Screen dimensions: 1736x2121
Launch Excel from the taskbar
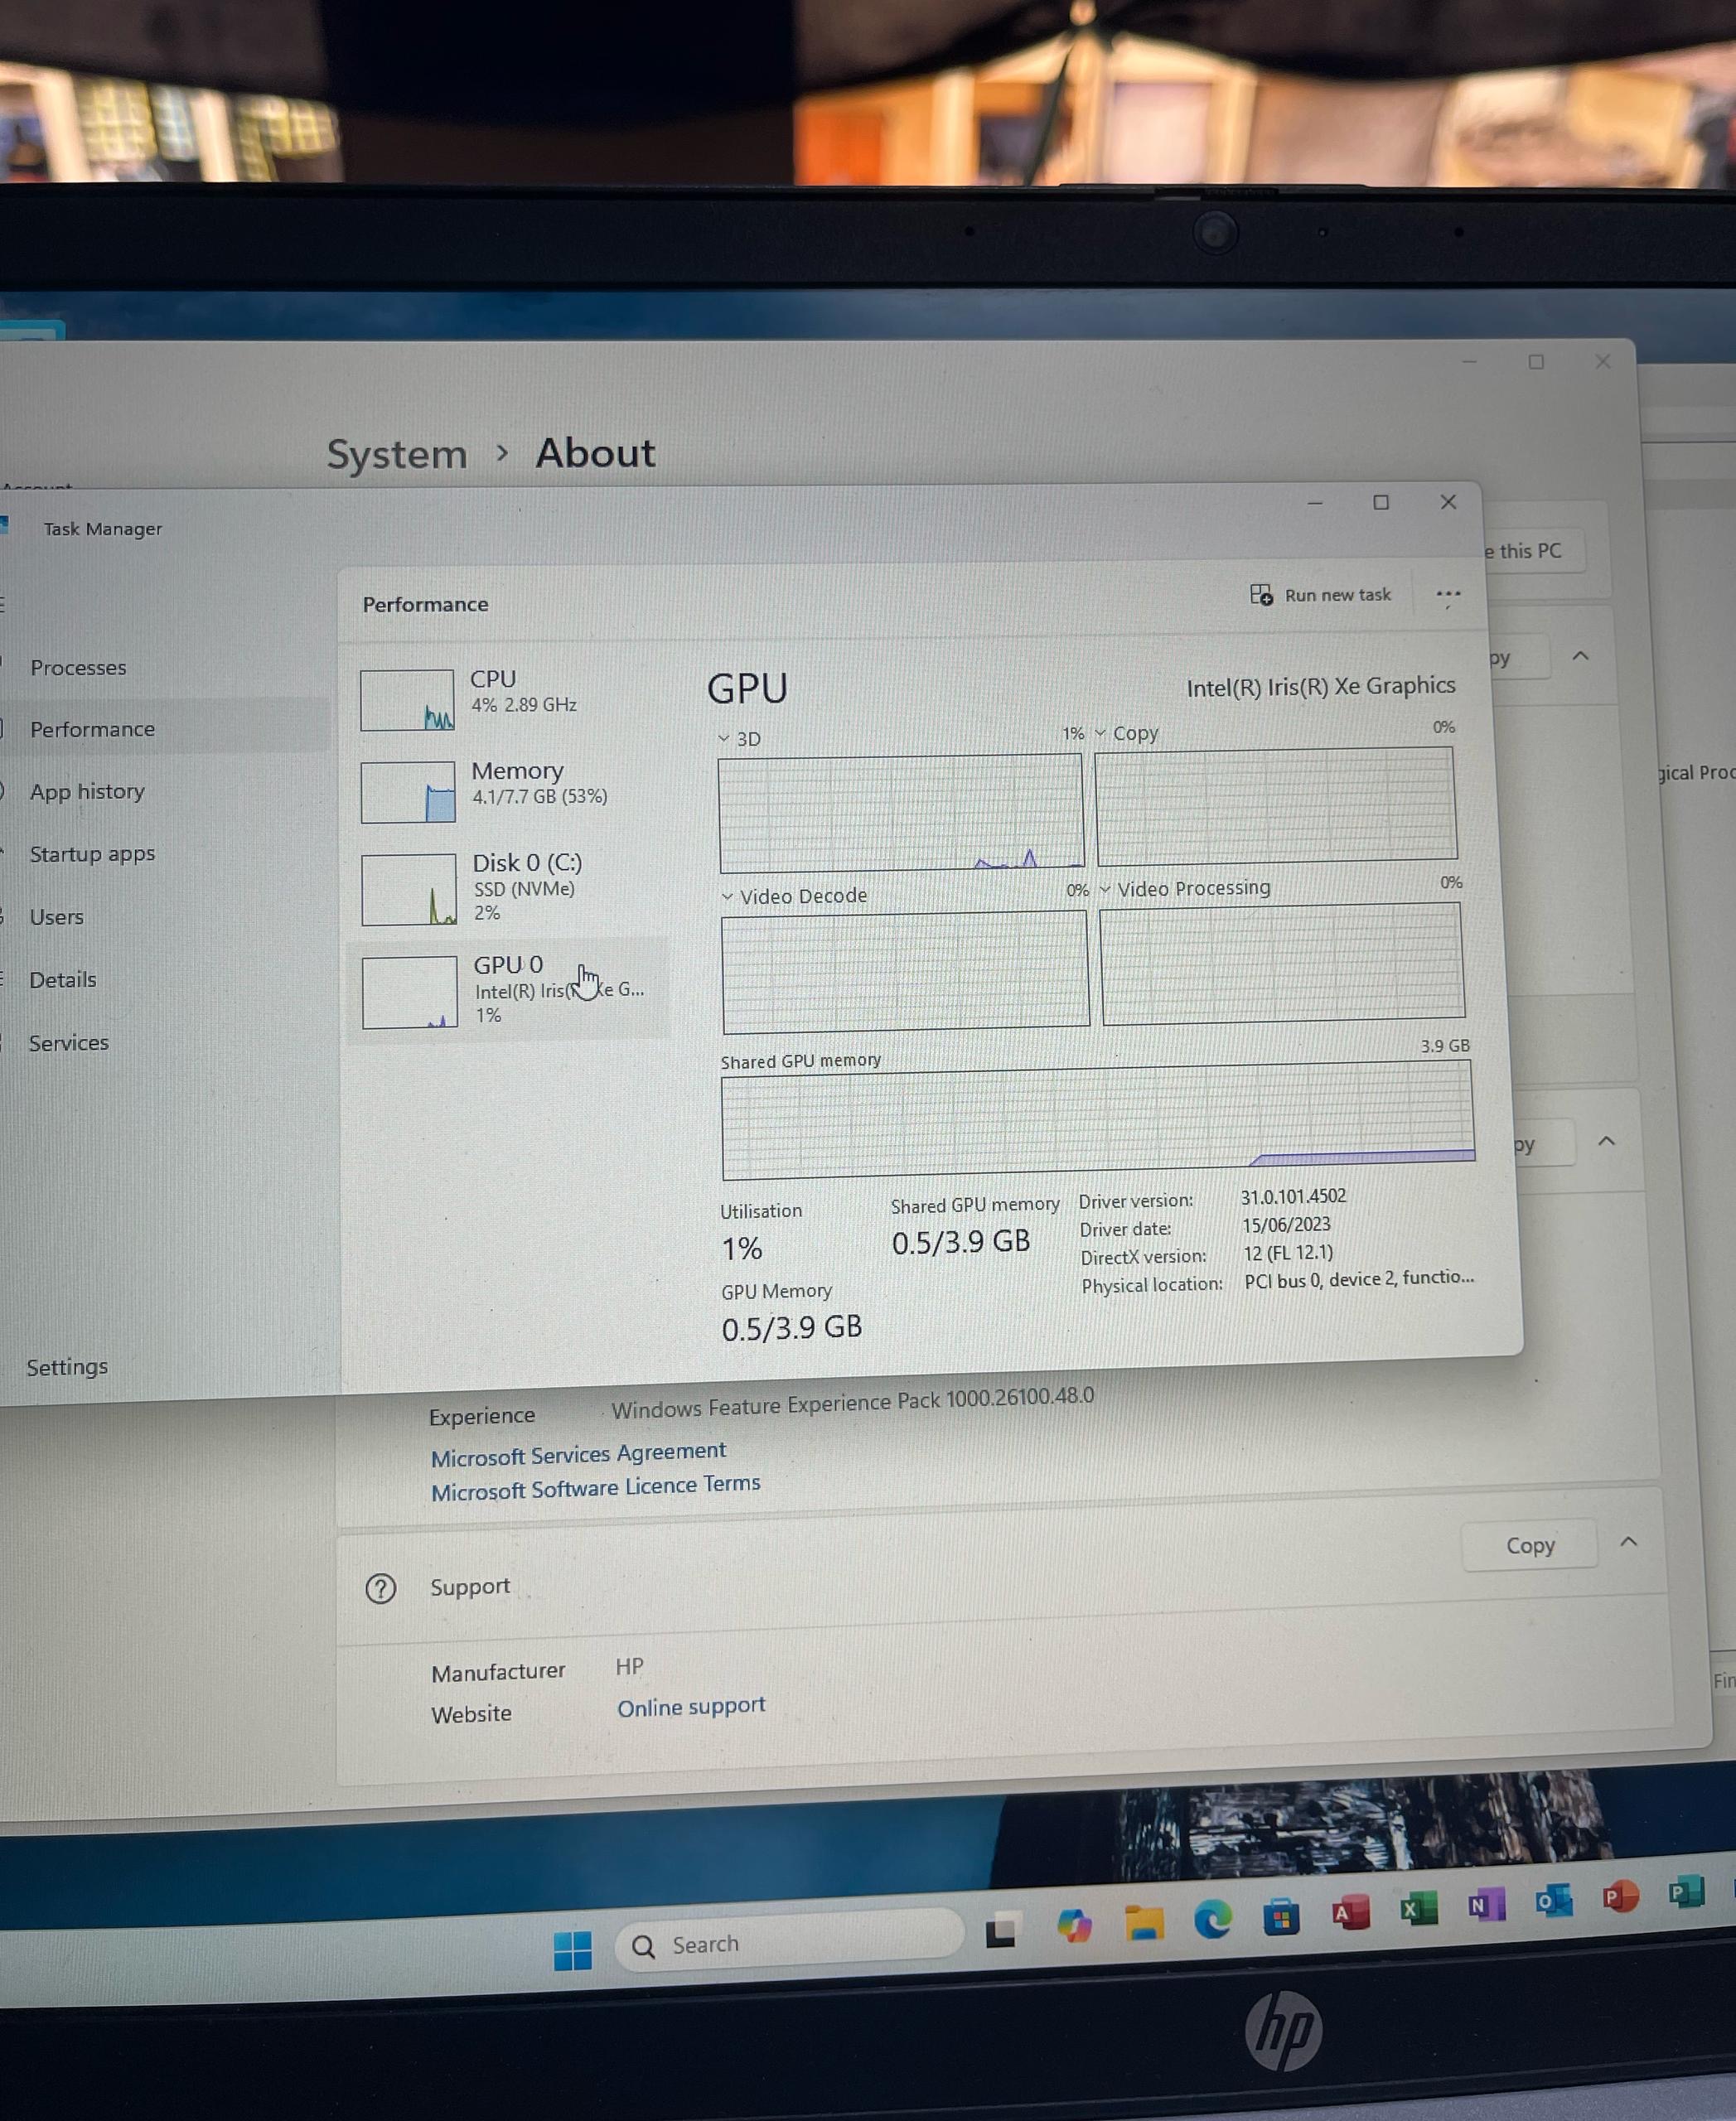click(1418, 1908)
